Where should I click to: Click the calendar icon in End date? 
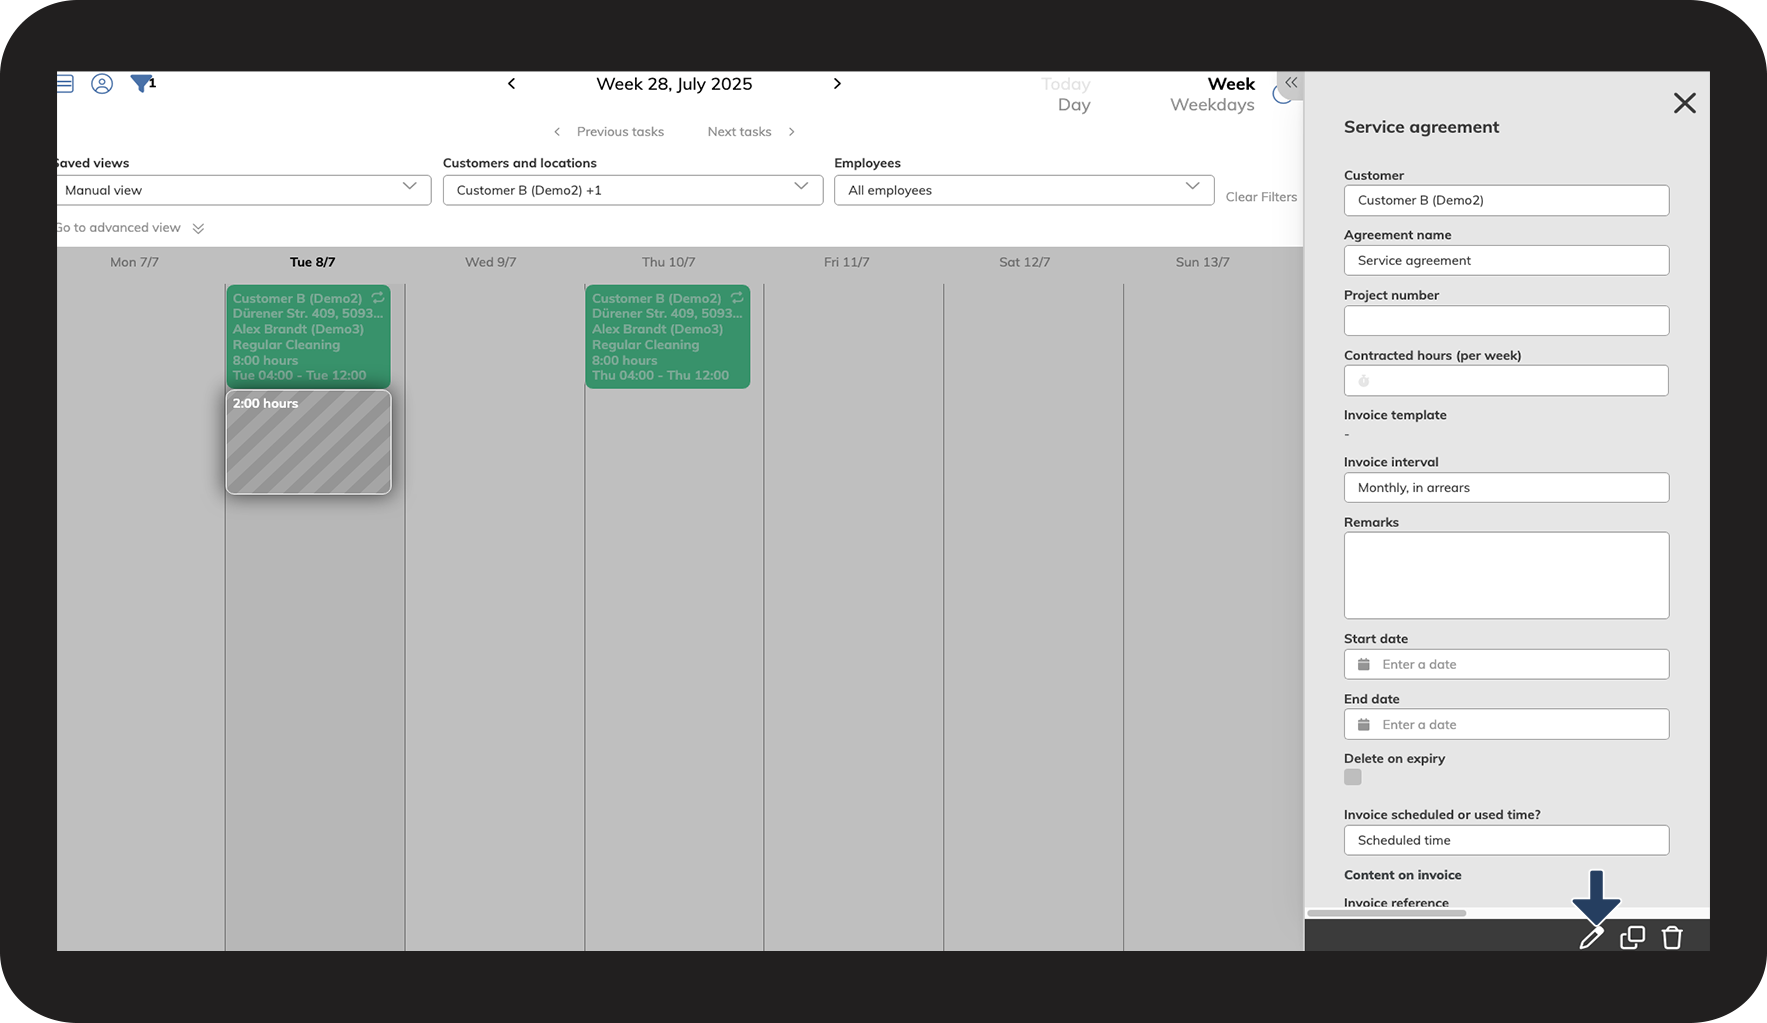coord(1364,725)
